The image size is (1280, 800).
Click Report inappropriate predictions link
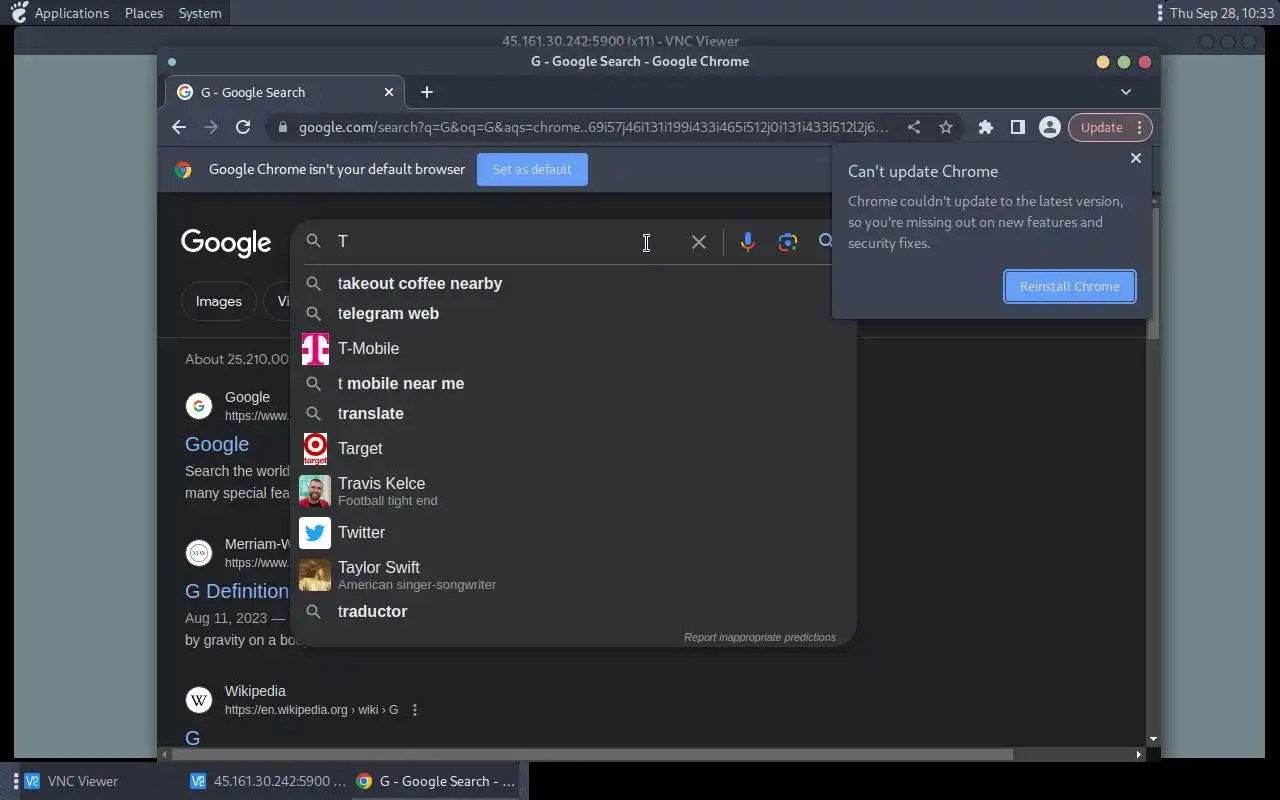coord(760,637)
